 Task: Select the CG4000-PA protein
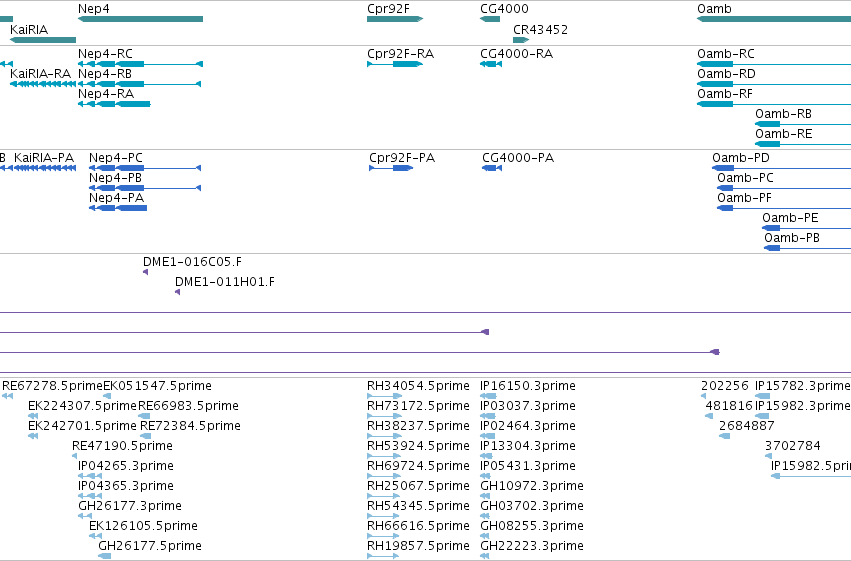[x=492, y=168]
